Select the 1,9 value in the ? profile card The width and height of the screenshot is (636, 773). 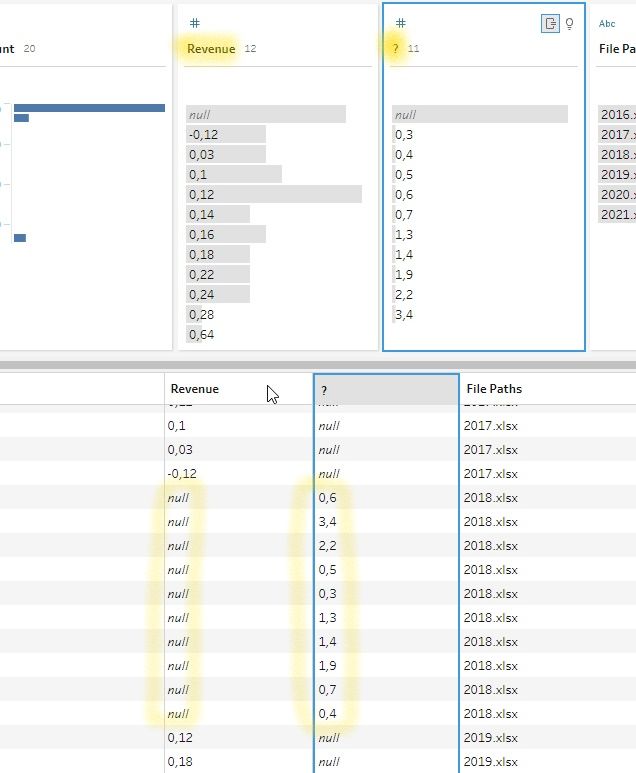404,274
